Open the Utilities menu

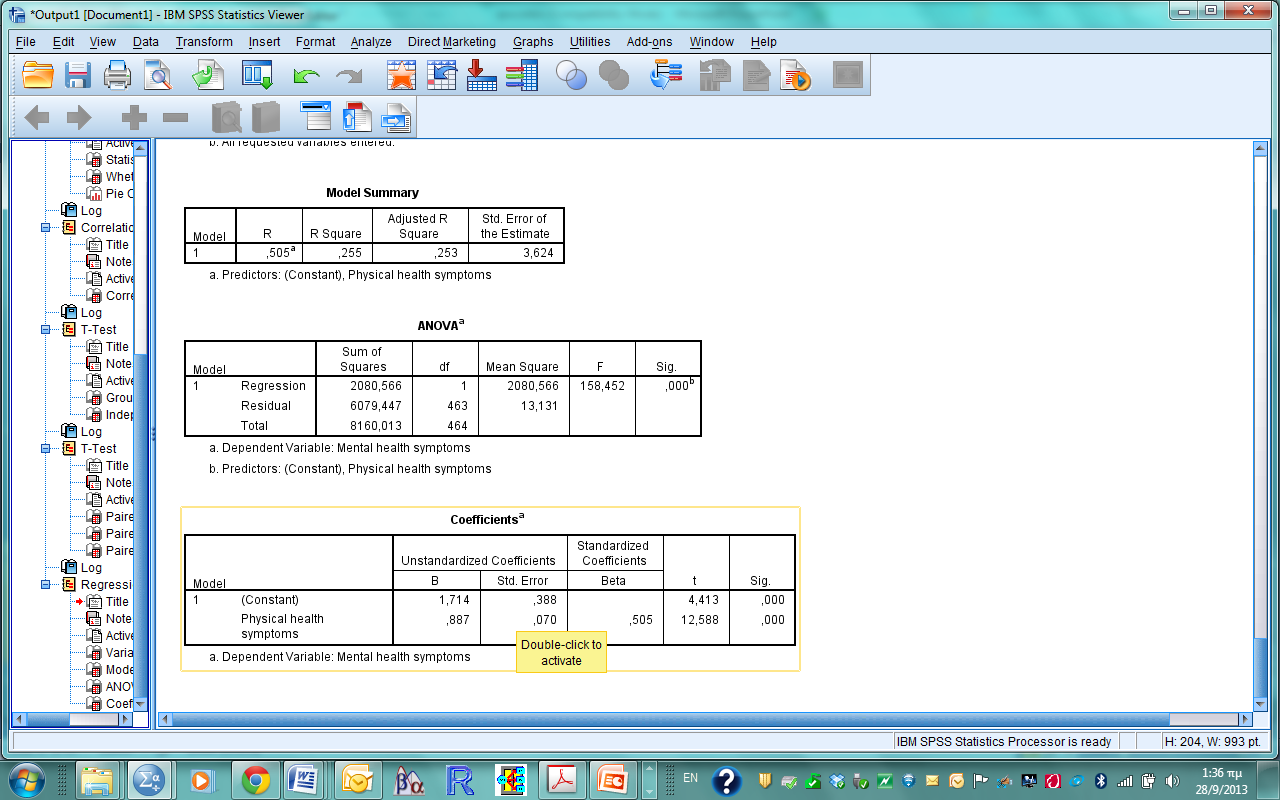590,42
